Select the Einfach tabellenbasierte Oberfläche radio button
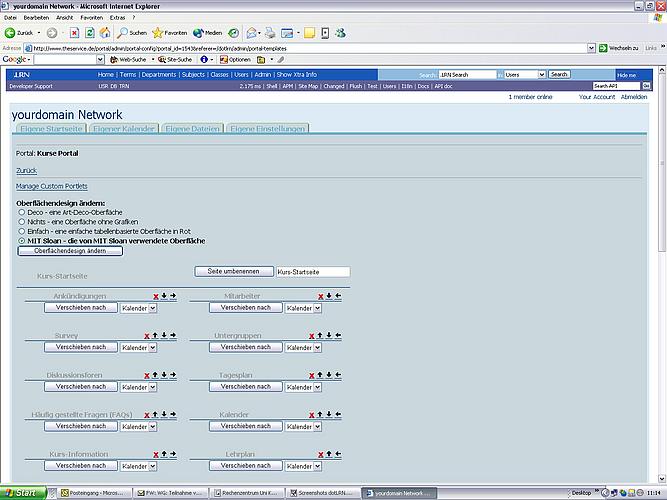This screenshot has height=500, width=667. (22, 231)
